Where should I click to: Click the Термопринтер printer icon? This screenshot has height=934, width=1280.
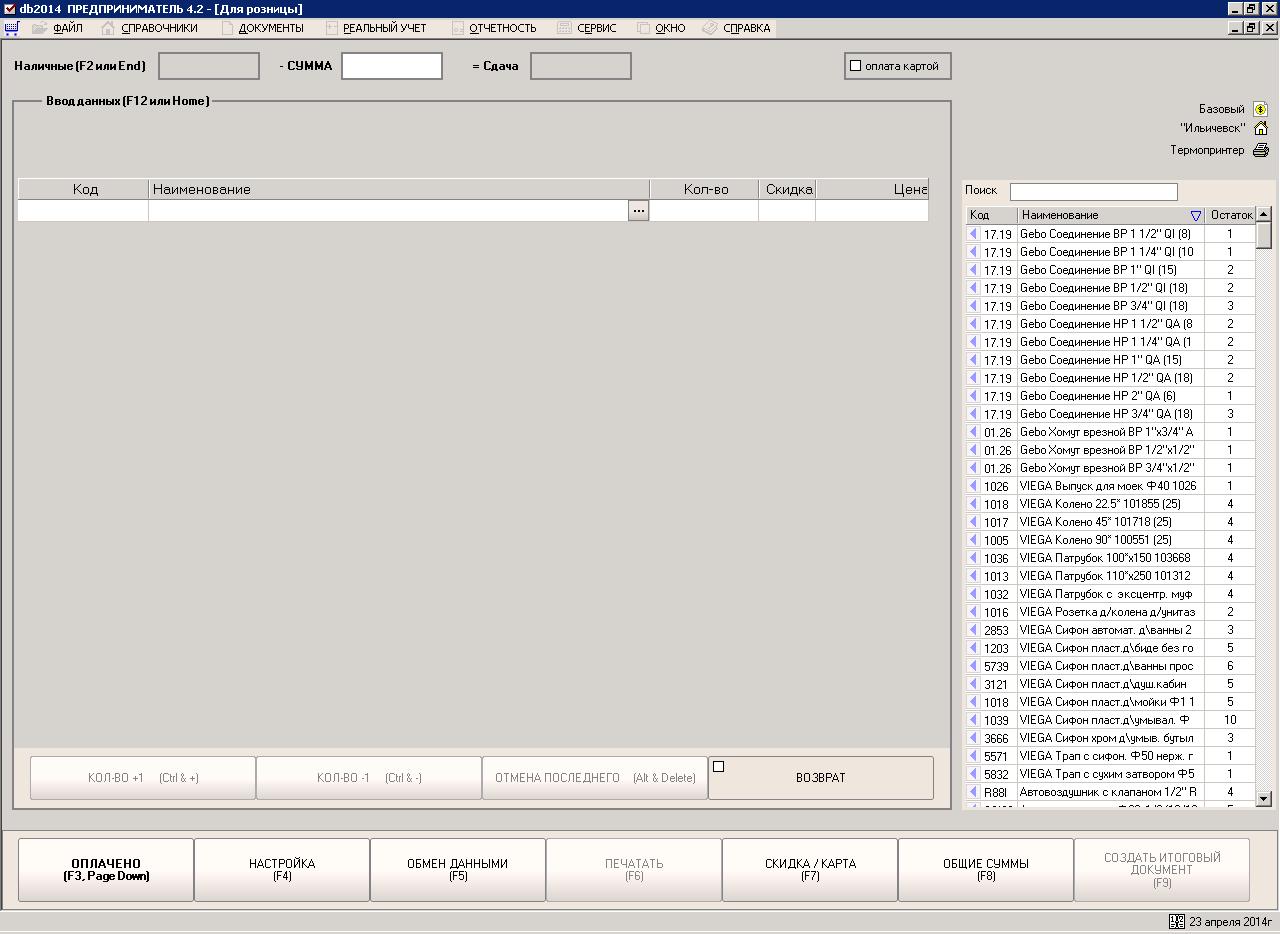[1261, 150]
